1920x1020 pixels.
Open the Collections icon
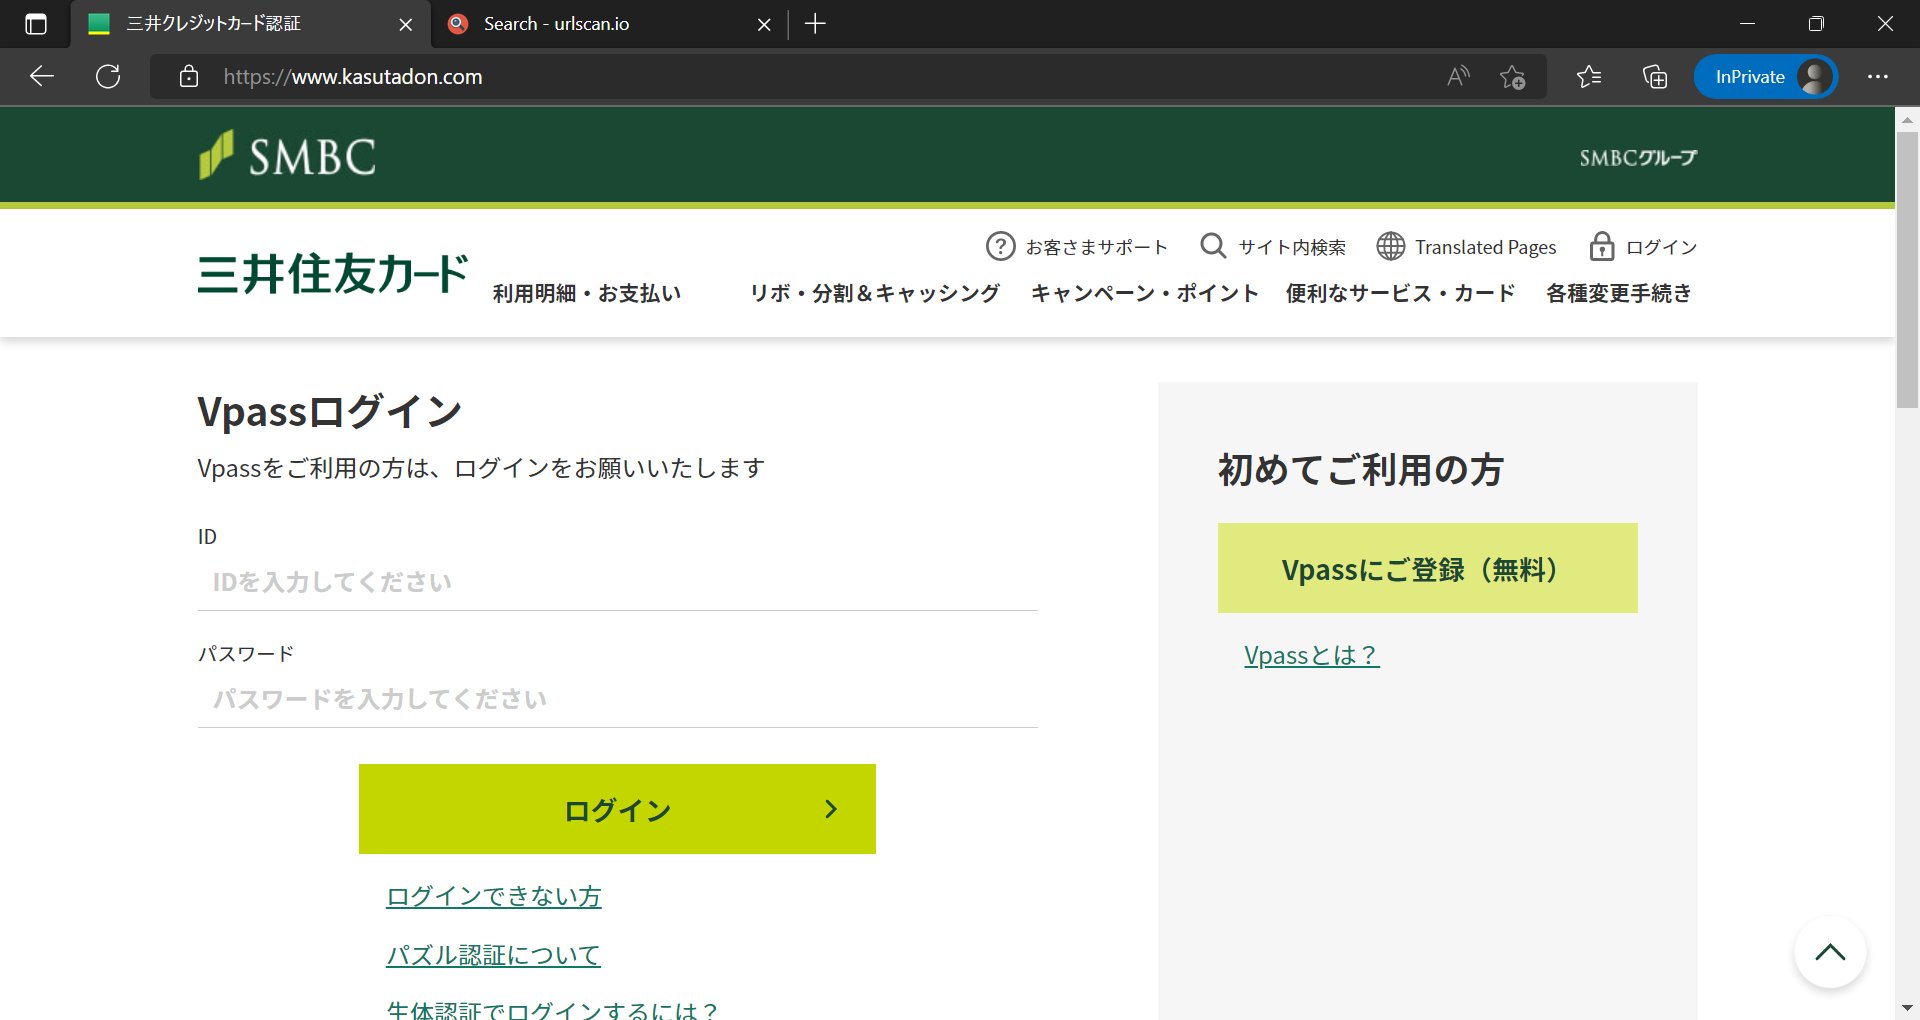(x=1655, y=76)
